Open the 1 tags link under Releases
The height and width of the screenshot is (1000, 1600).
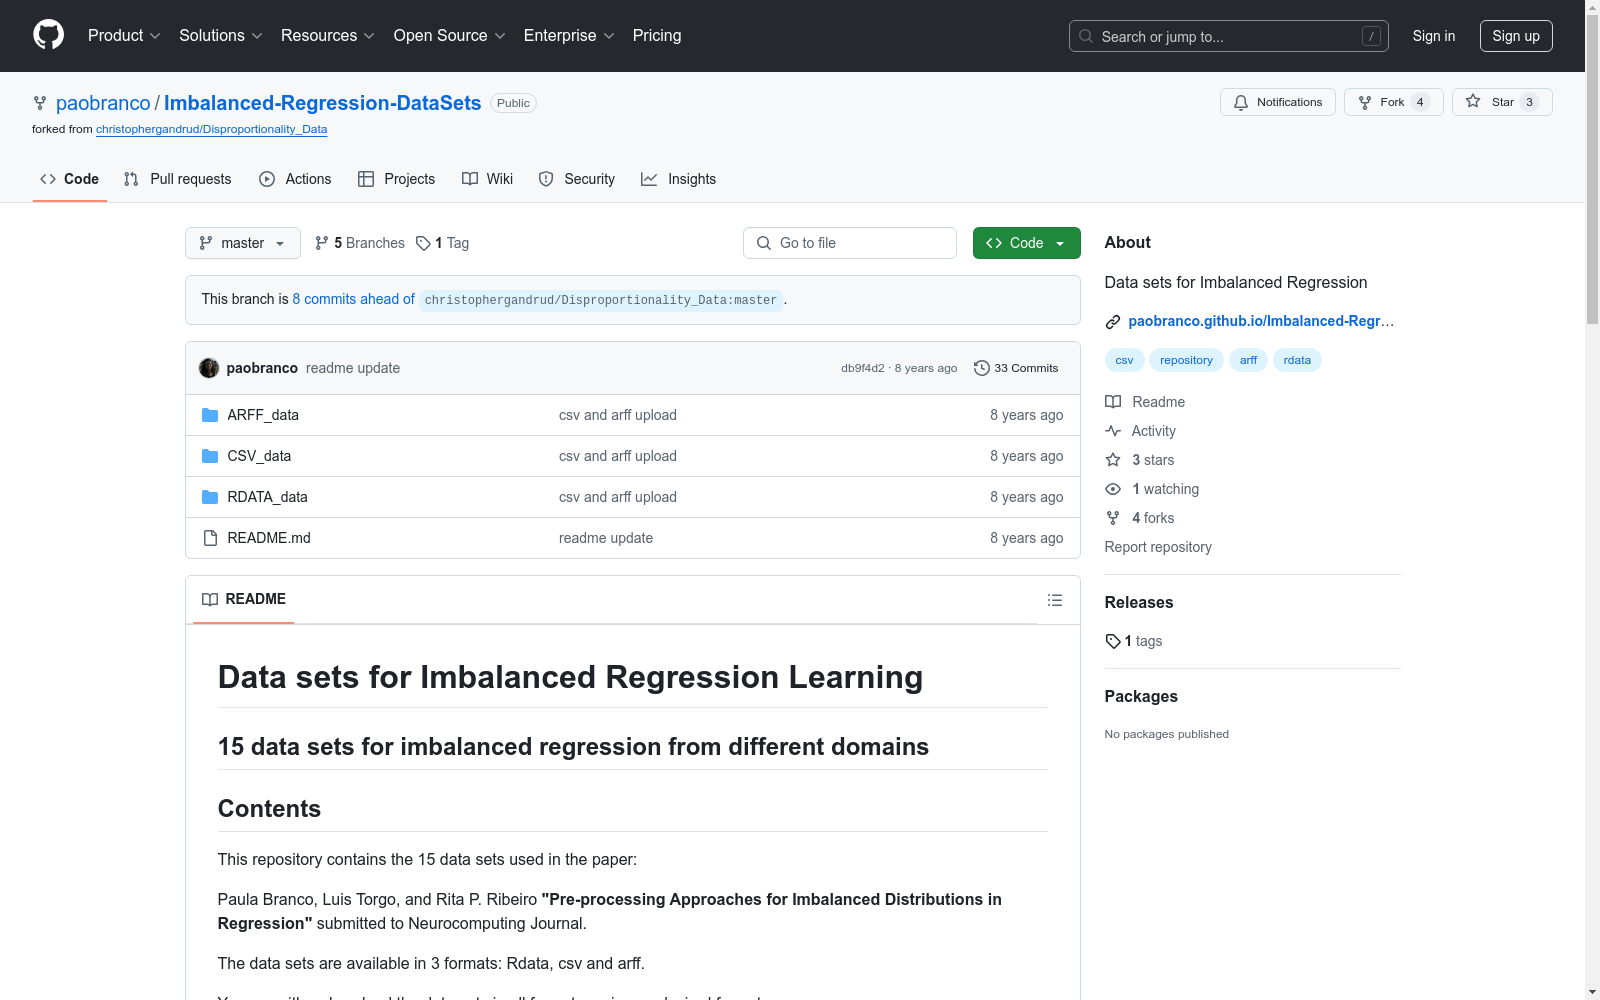click(1134, 641)
